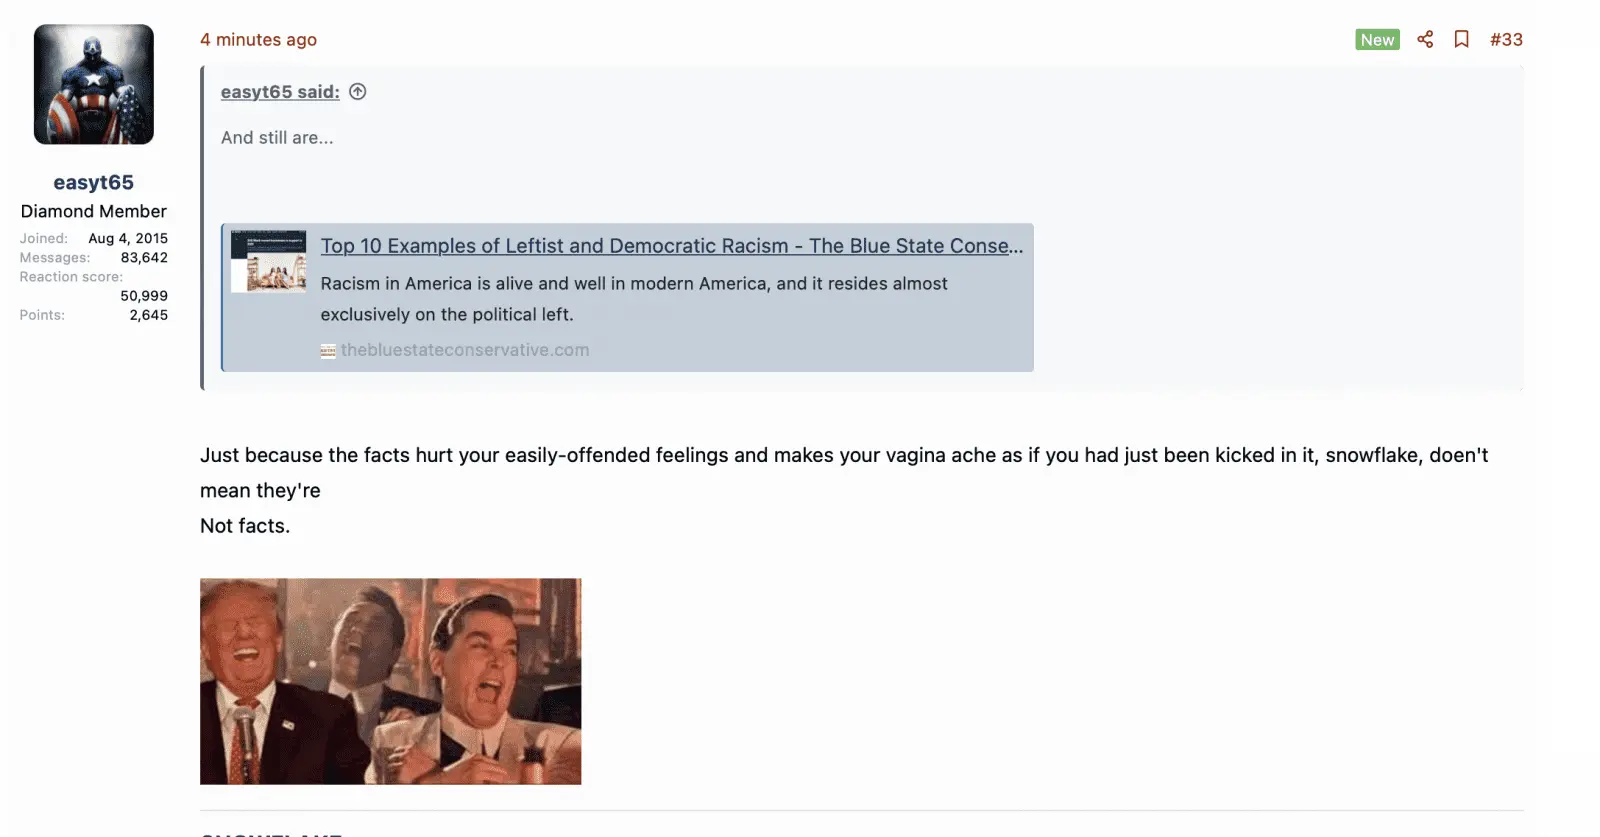This screenshot has height=837, width=1600.
Task: Open easyt65's profile from the username
Action: (93, 181)
